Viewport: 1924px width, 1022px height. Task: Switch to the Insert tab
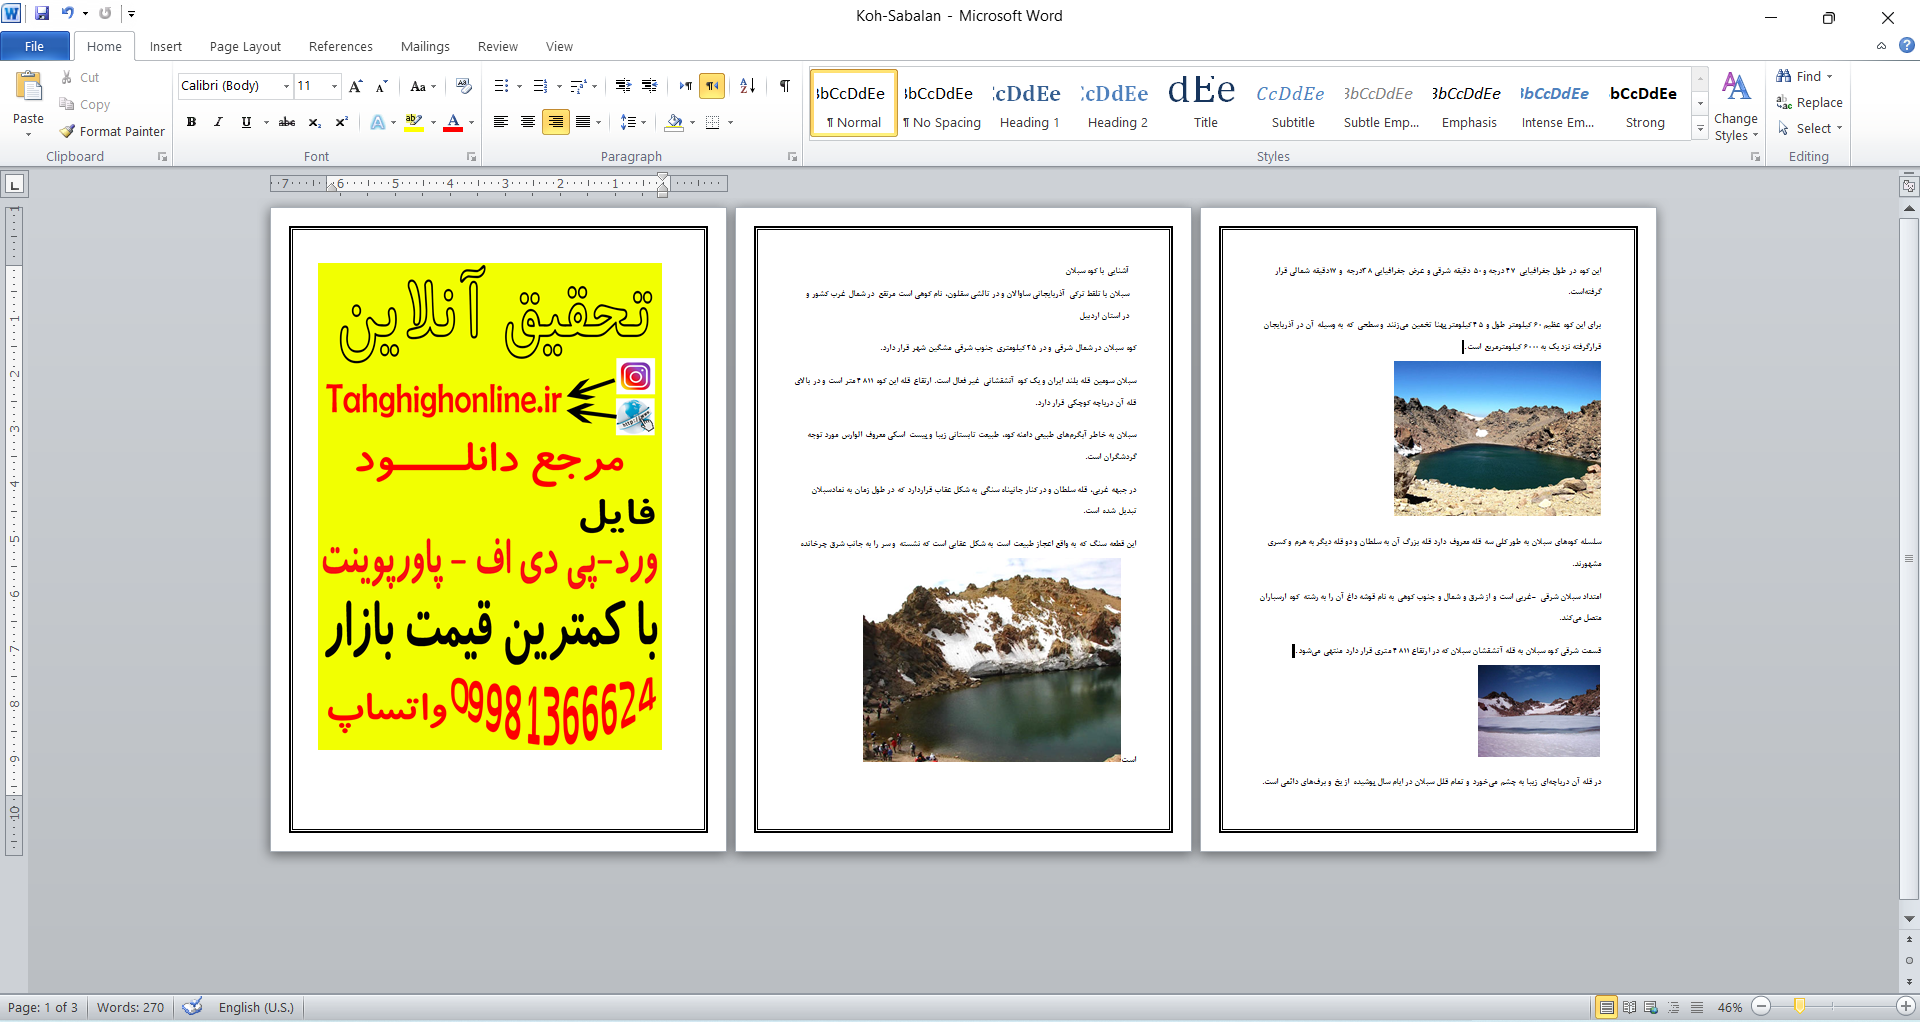pyautogui.click(x=166, y=46)
